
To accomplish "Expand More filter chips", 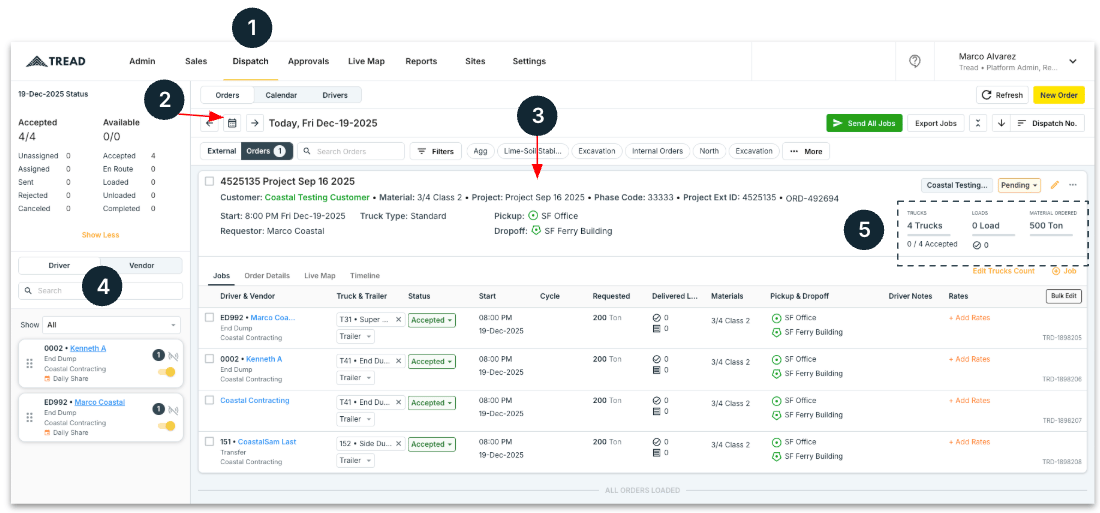I will [x=806, y=151].
